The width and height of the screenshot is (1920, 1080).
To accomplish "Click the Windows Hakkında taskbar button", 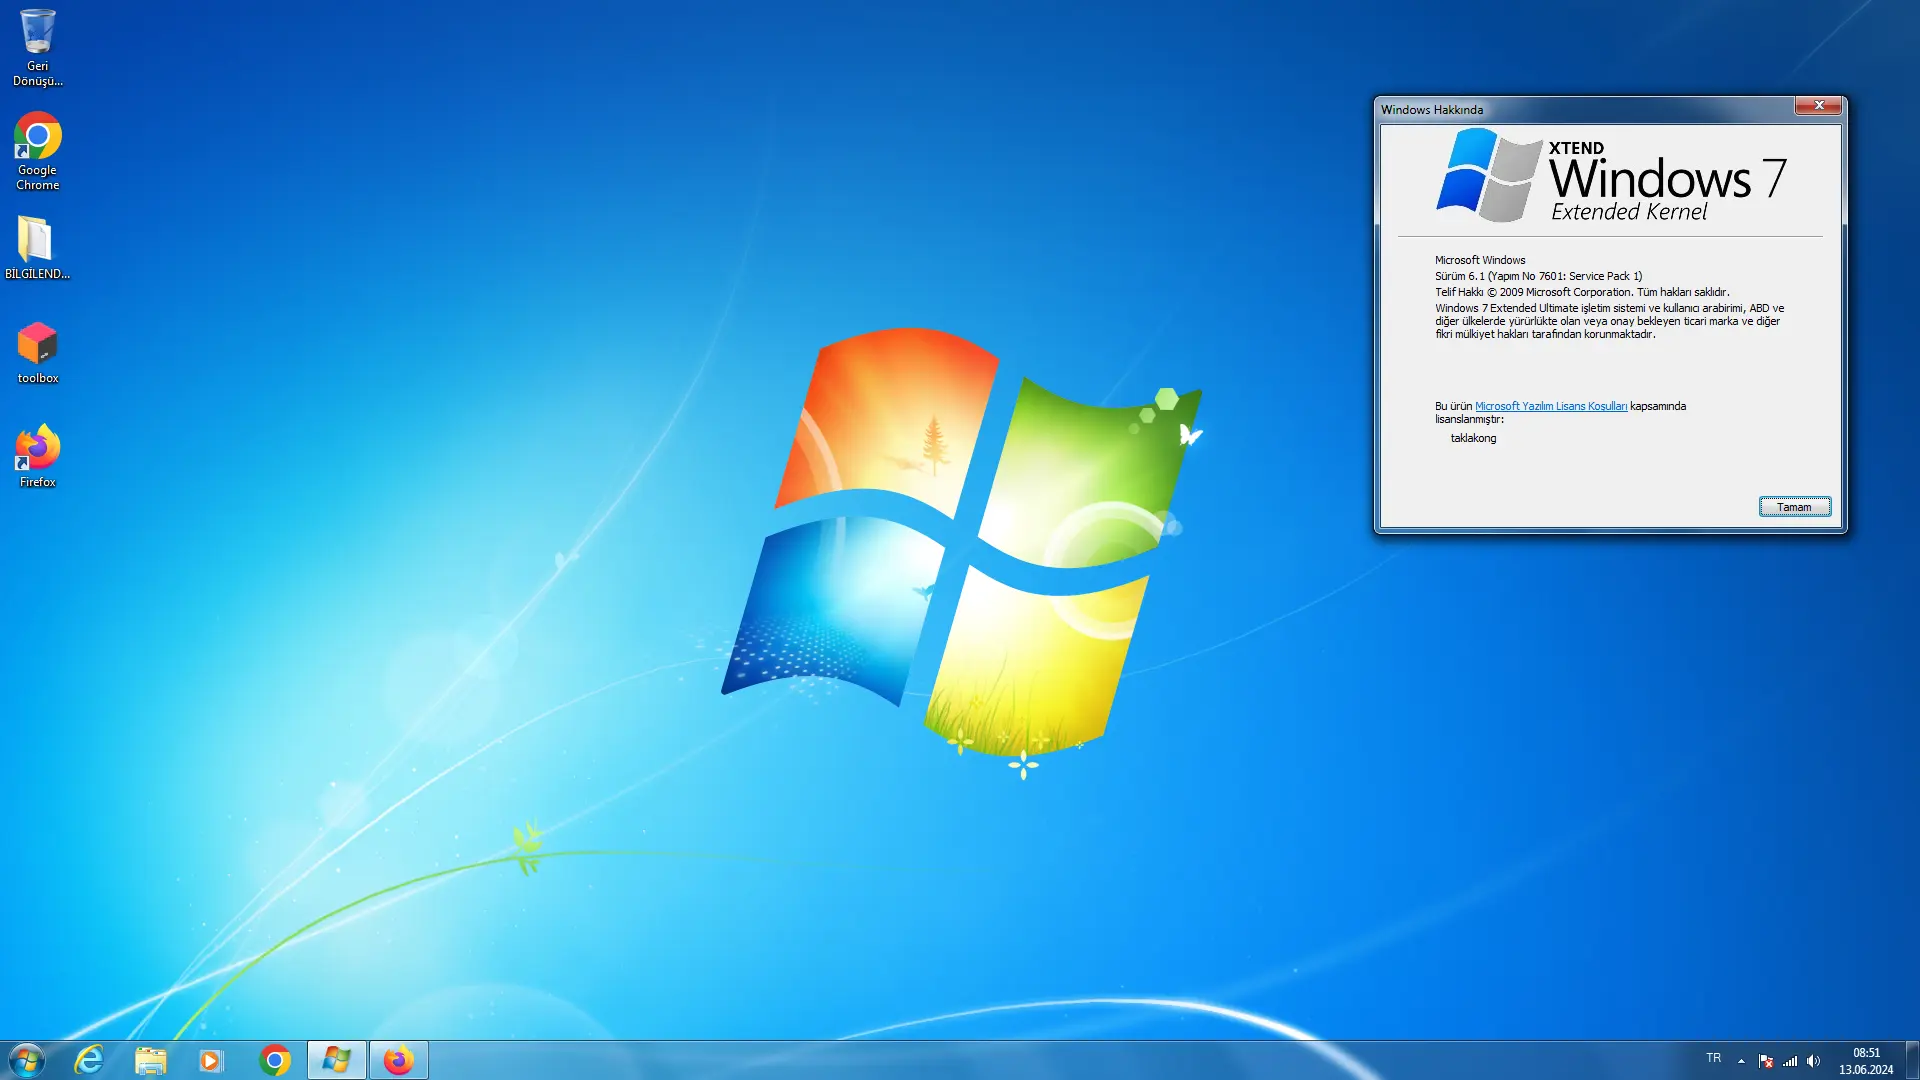I will tap(336, 1060).
